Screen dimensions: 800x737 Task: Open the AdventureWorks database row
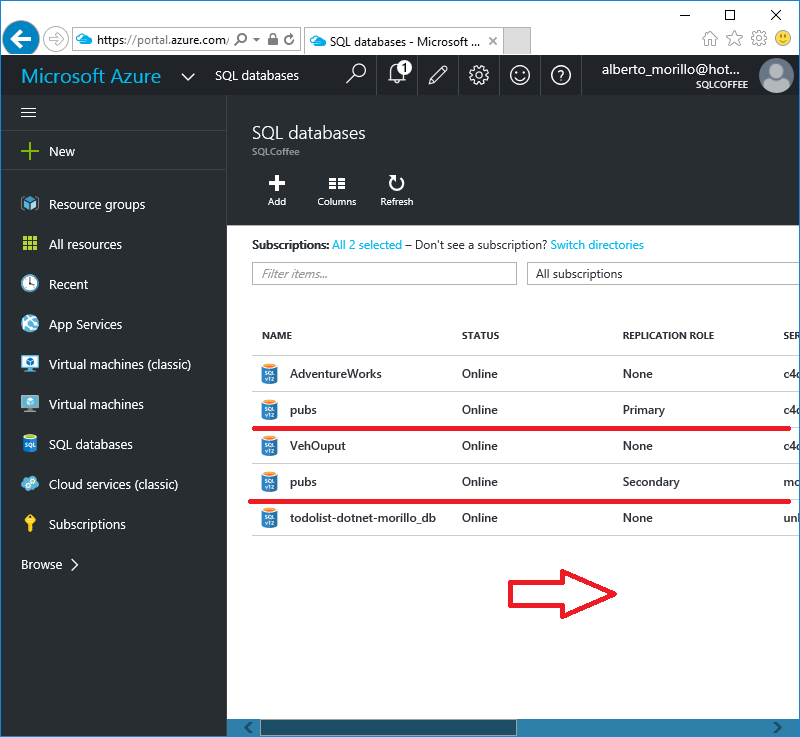pos(526,374)
